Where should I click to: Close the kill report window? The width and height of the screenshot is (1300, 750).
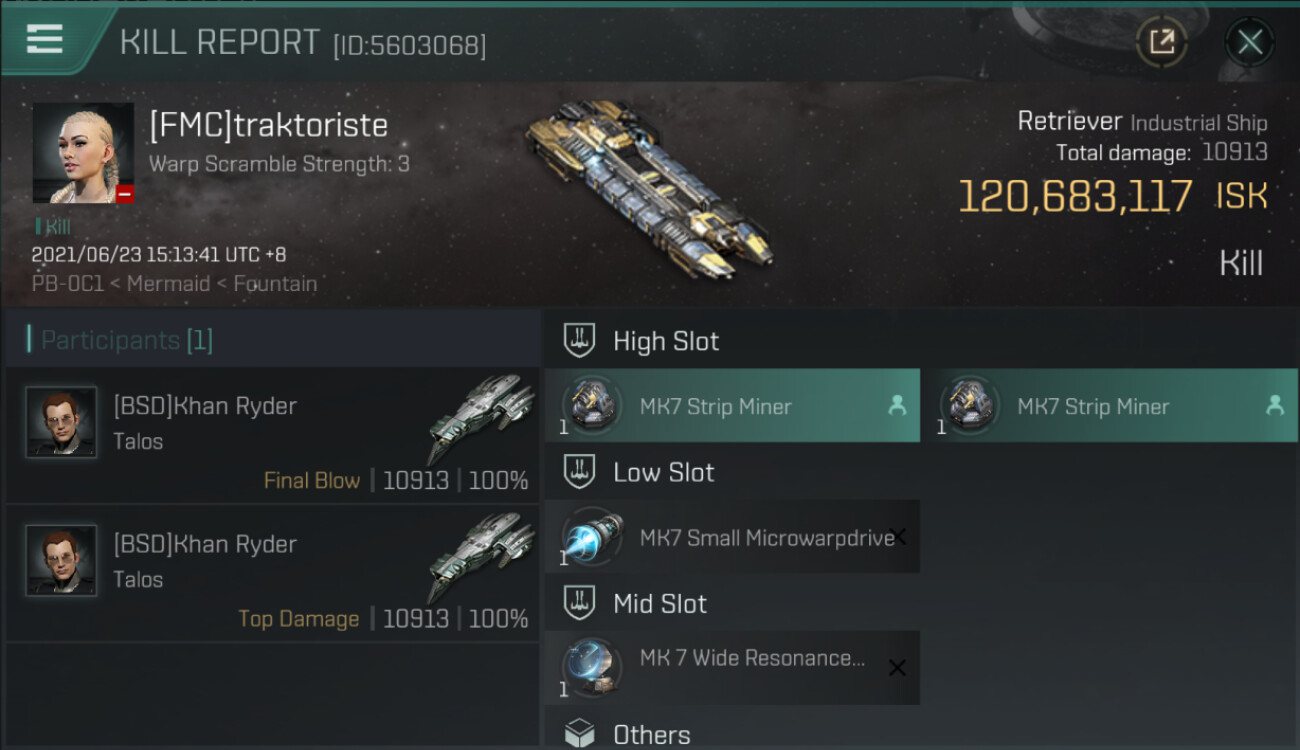(1250, 42)
